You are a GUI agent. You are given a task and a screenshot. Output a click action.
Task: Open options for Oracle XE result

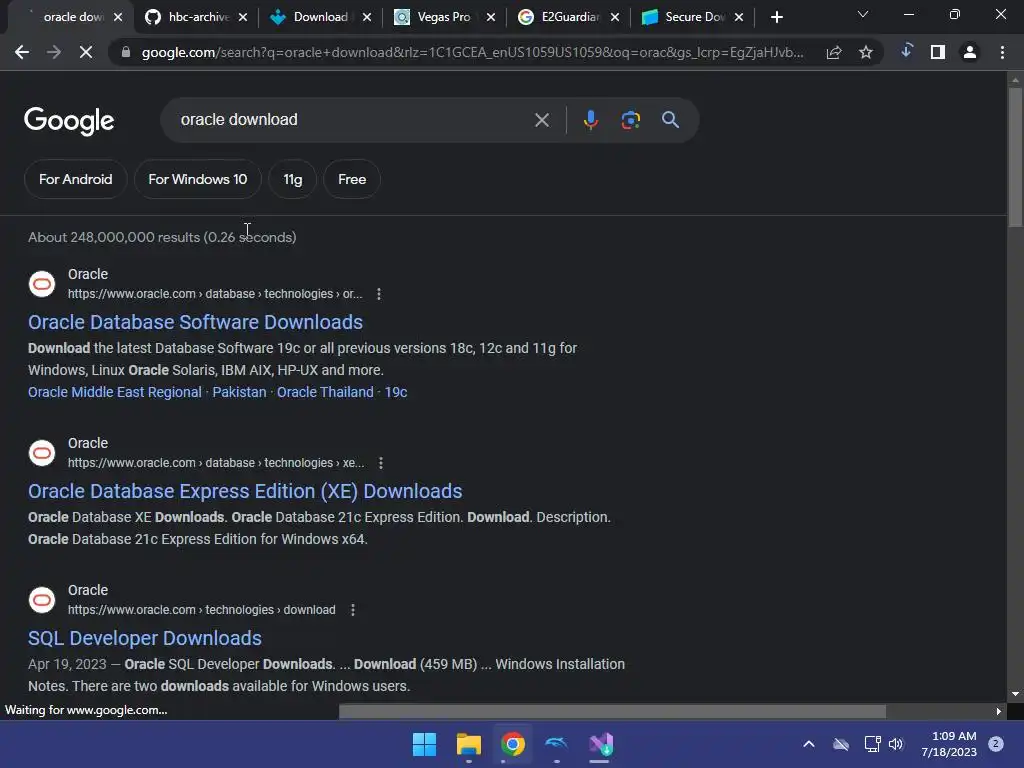tap(381, 463)
